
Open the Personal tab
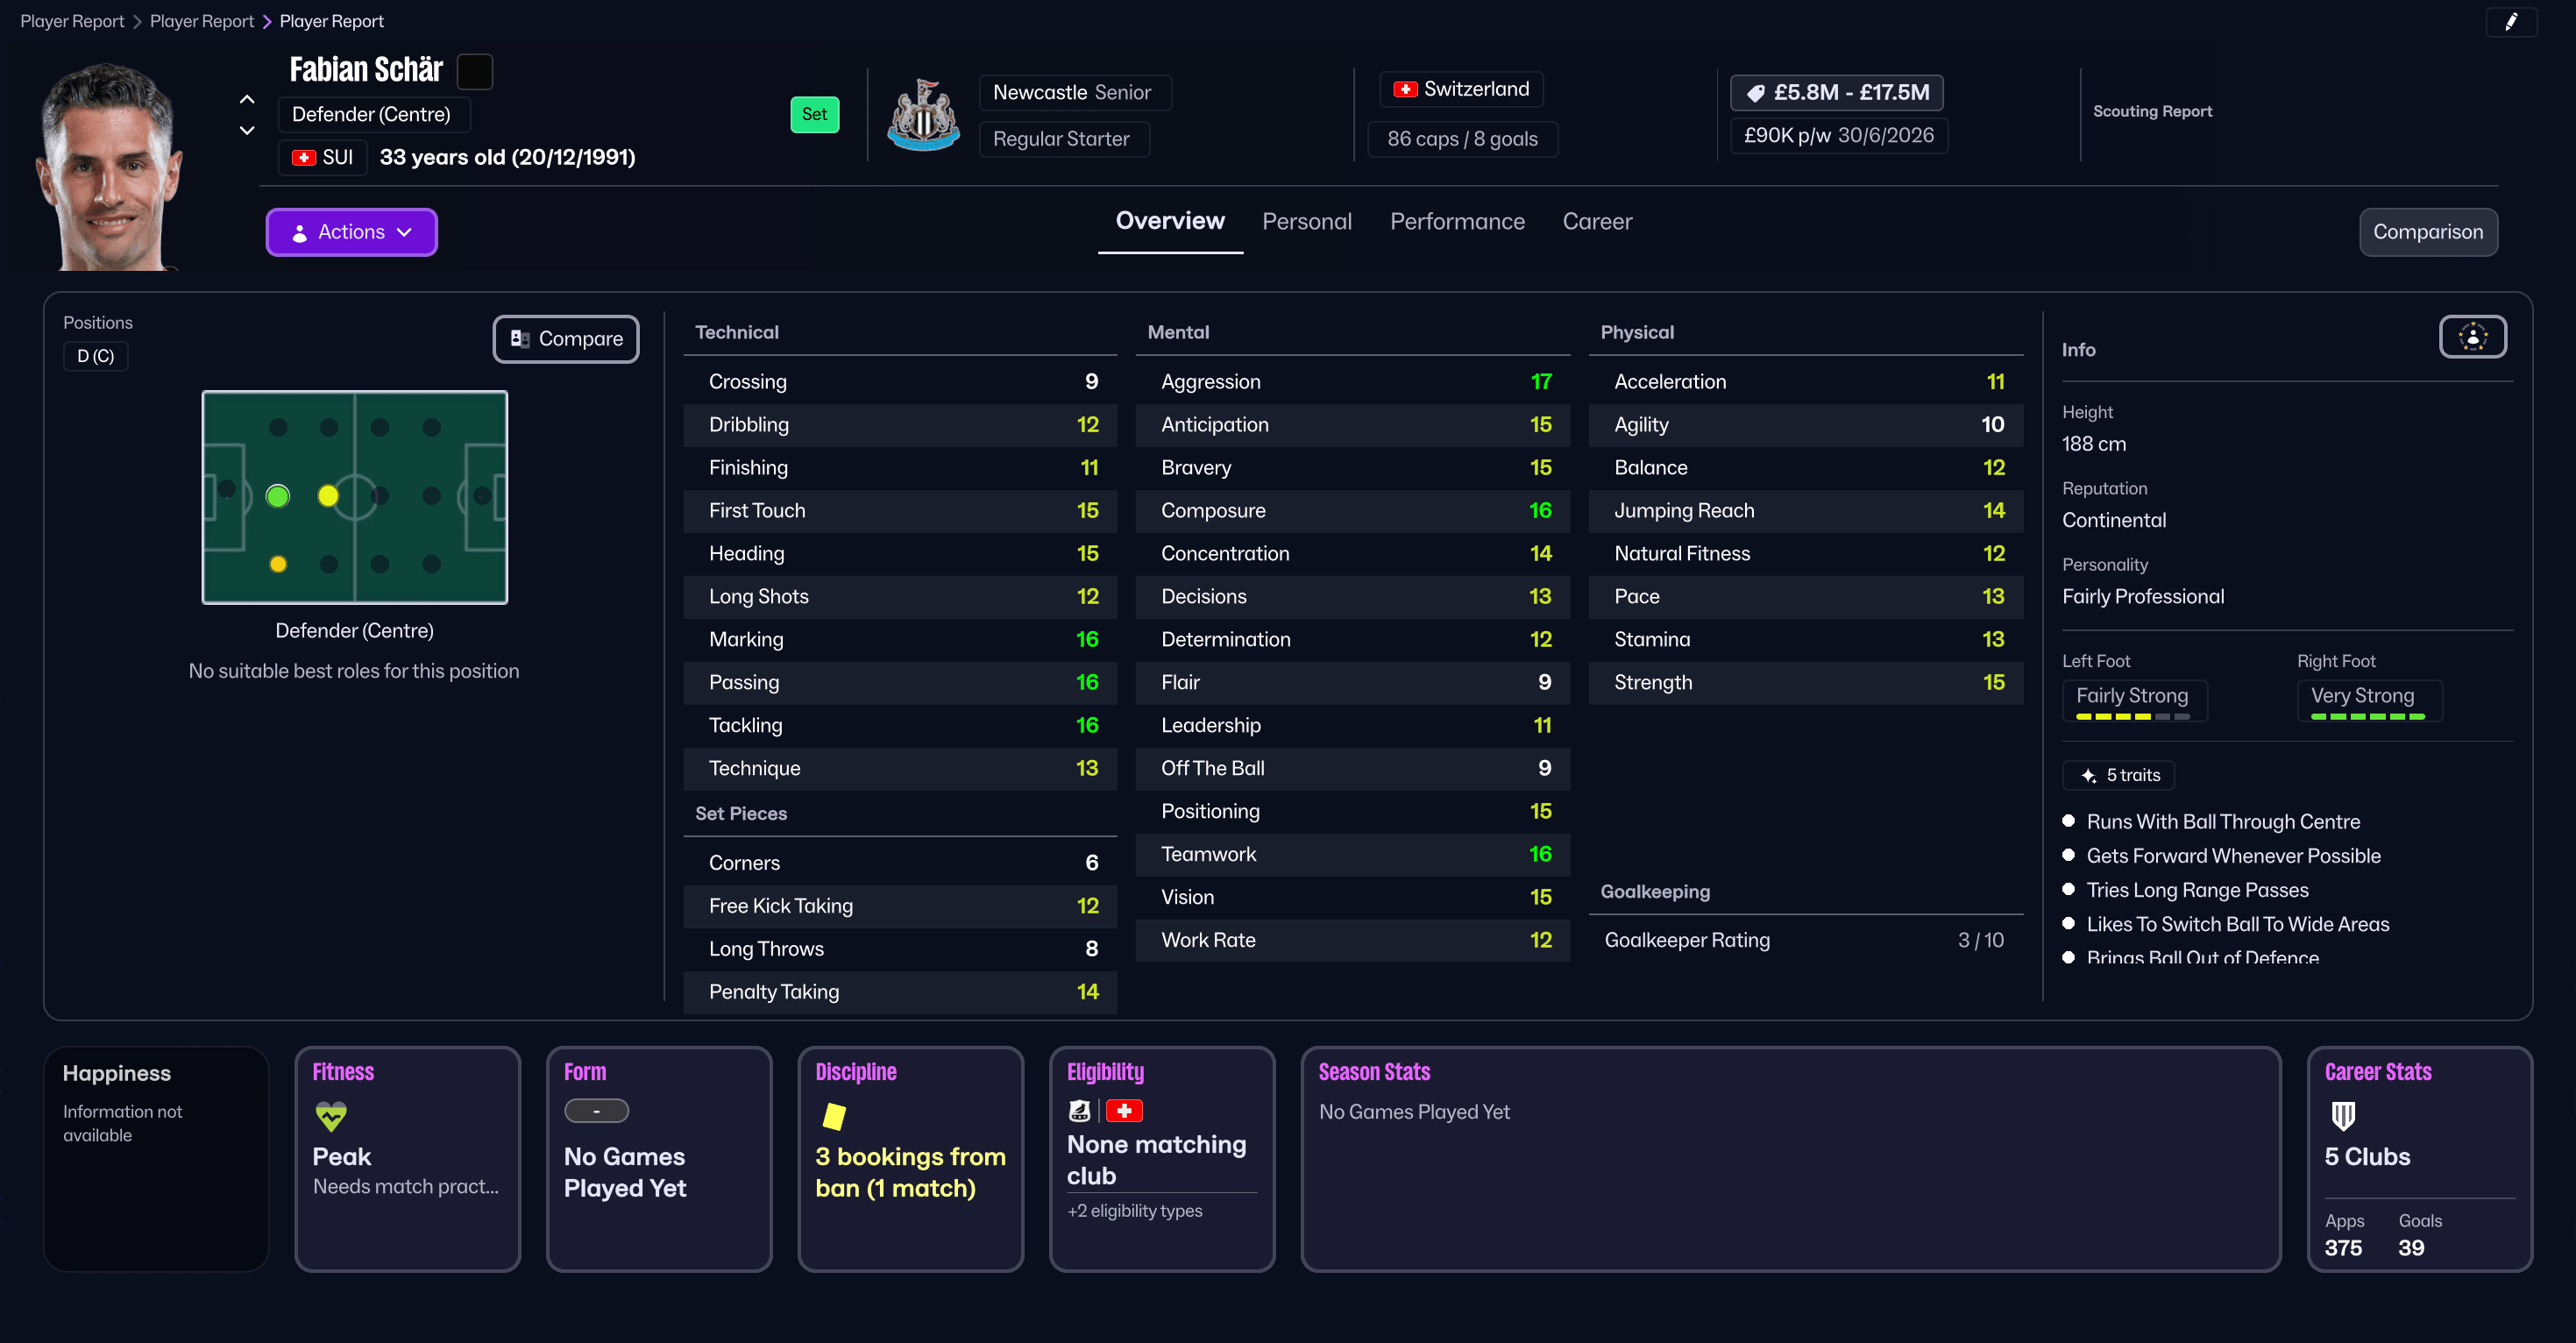1307,221
